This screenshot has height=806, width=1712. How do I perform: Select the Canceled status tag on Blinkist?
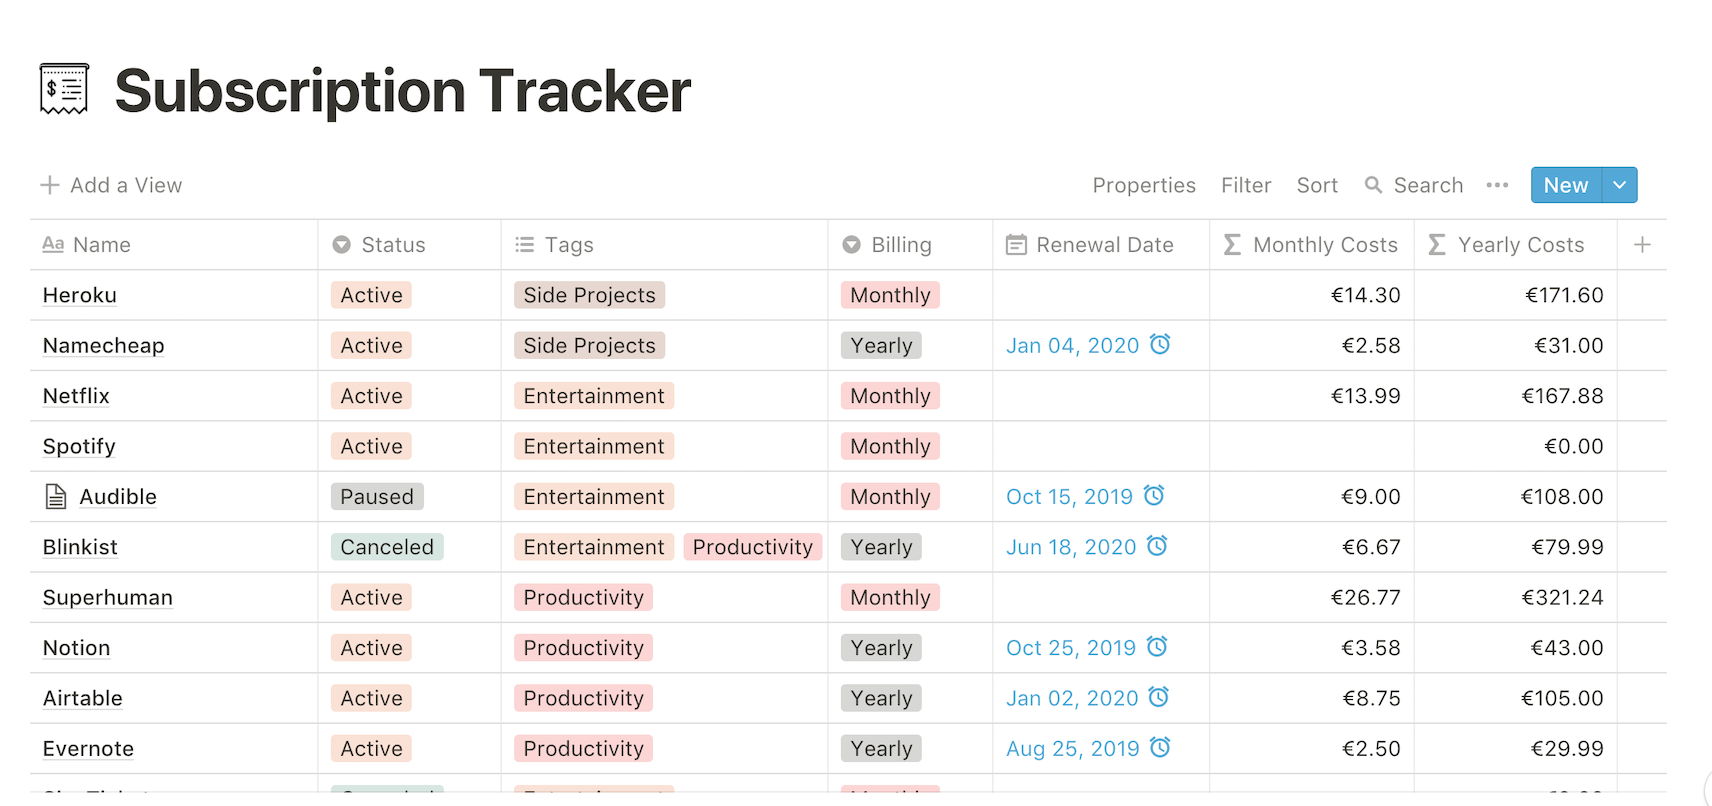387,546
